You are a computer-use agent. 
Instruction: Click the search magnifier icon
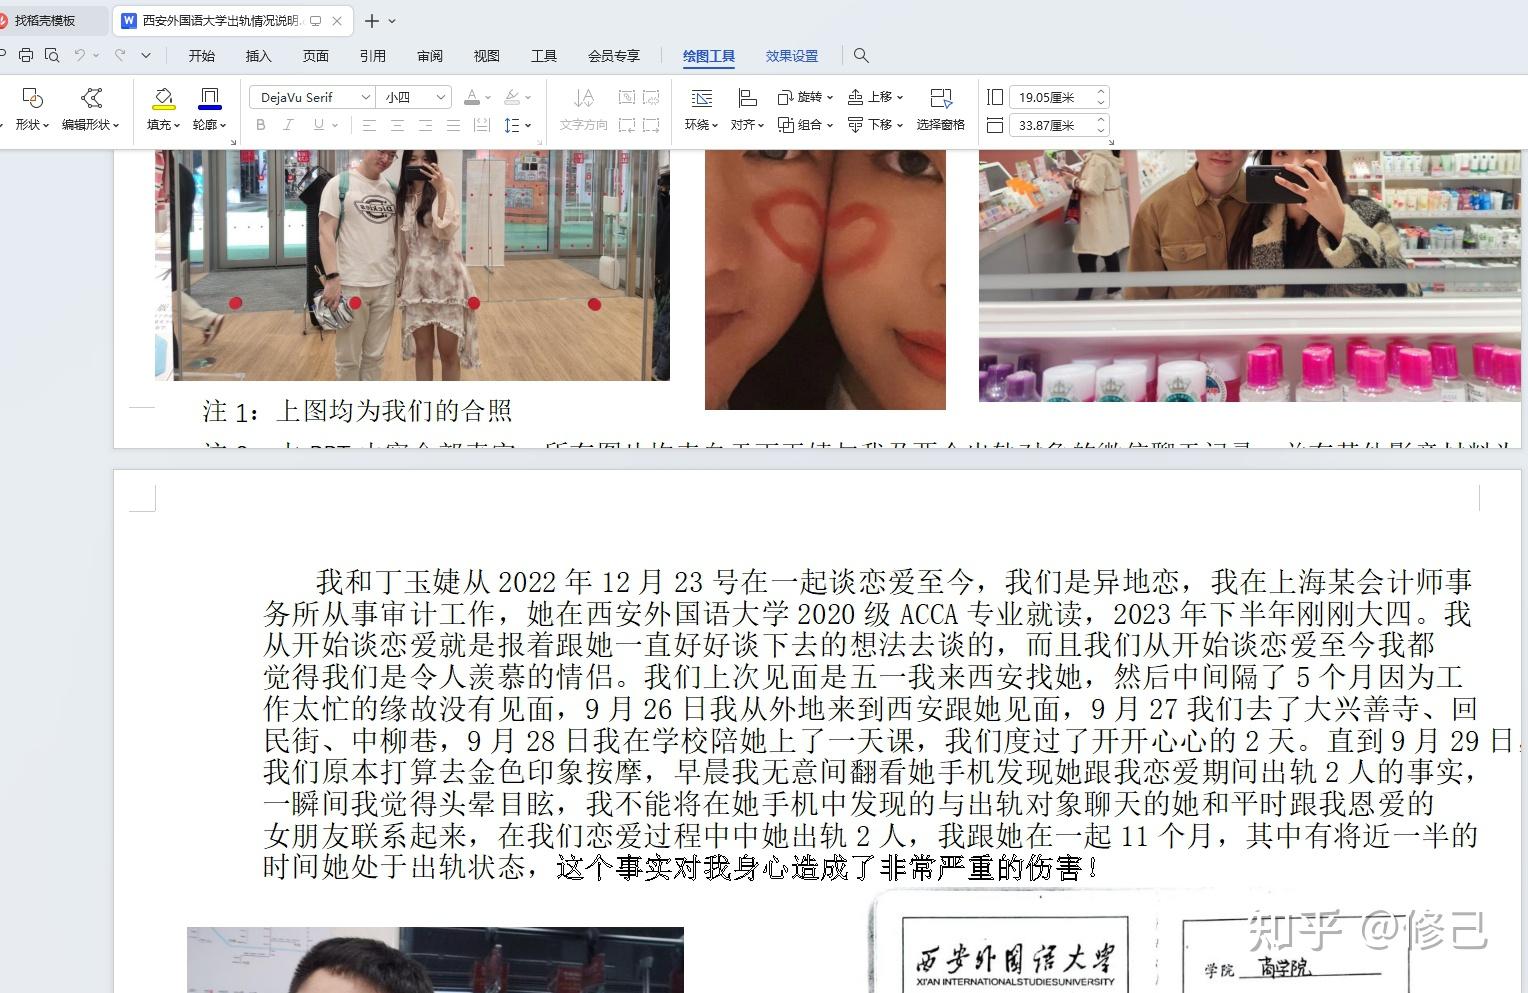tap(861, 55)
